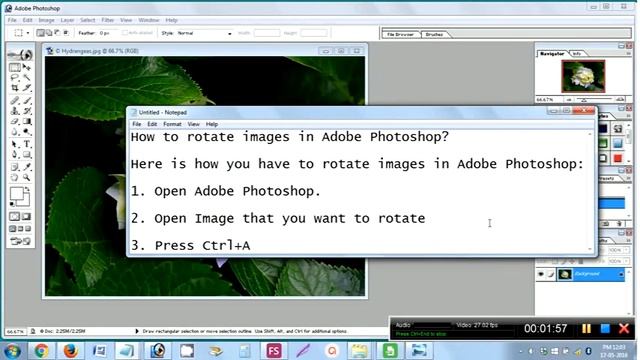This screenshot has height=360, width=640.
Task: Select the Hand tool
Action: click(15, 178)
